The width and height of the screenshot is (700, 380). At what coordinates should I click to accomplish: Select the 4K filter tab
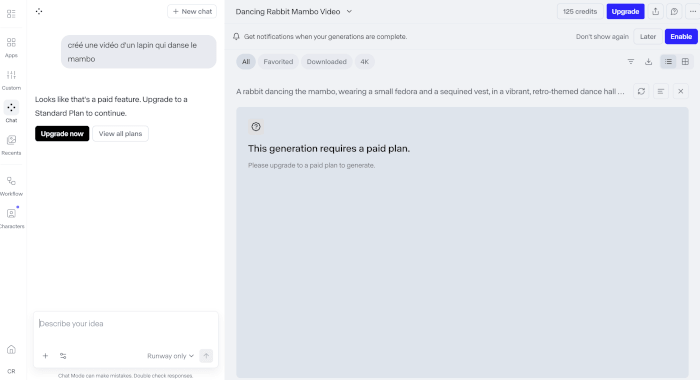(364, 62)
